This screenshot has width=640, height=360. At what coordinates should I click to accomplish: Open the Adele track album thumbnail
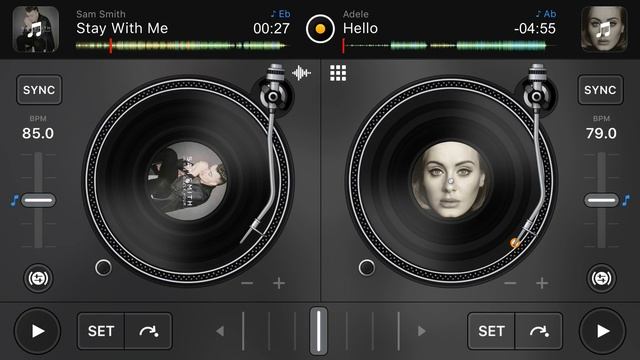pyautogui.click(x=604, y=29)
